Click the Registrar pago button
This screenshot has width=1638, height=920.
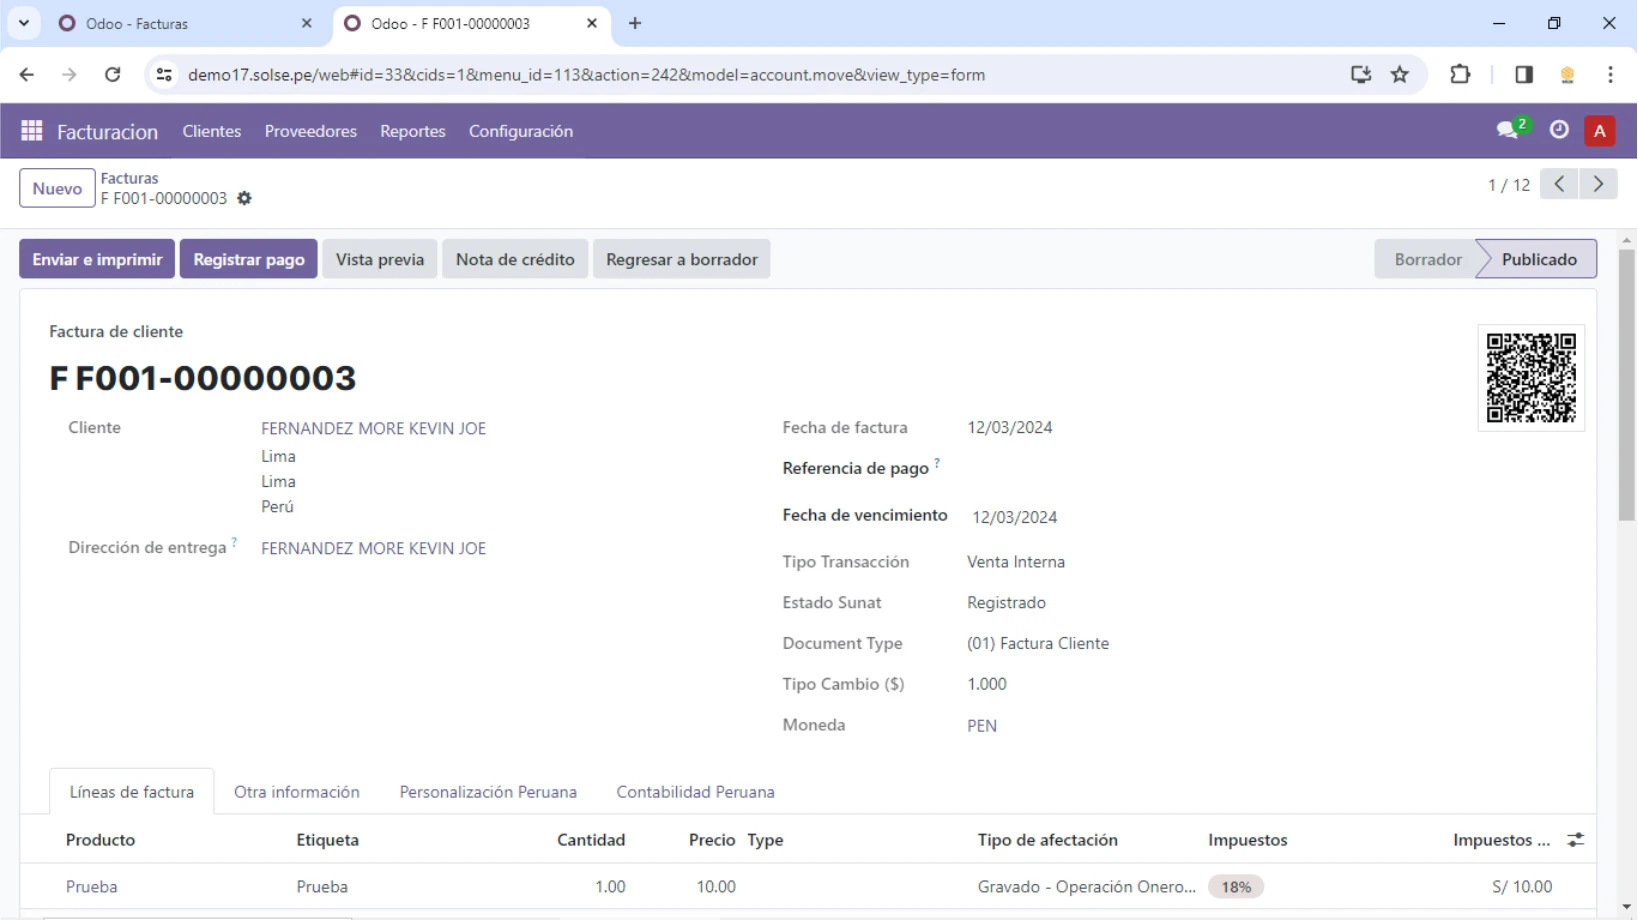(x=248, y=259)
